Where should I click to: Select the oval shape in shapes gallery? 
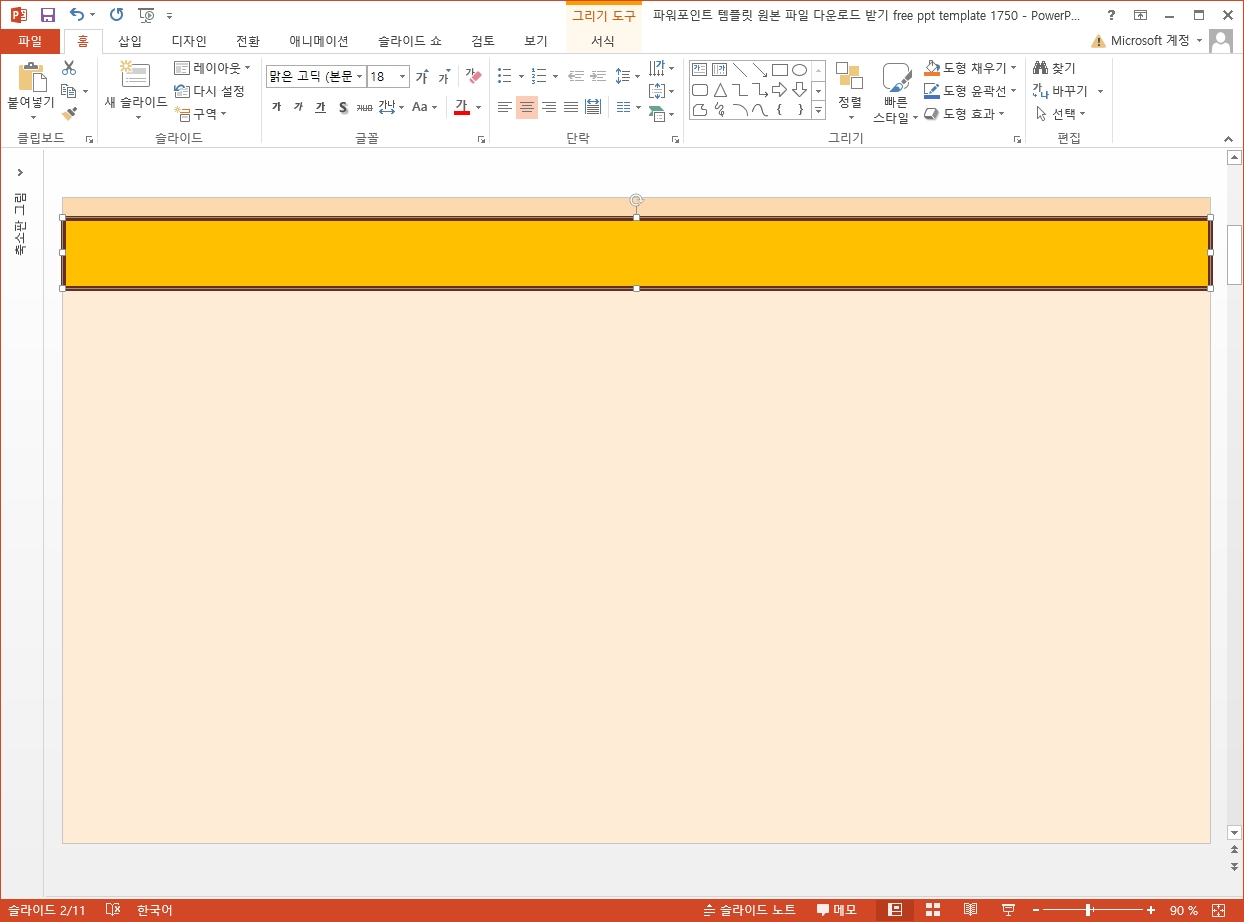point(799,70)
